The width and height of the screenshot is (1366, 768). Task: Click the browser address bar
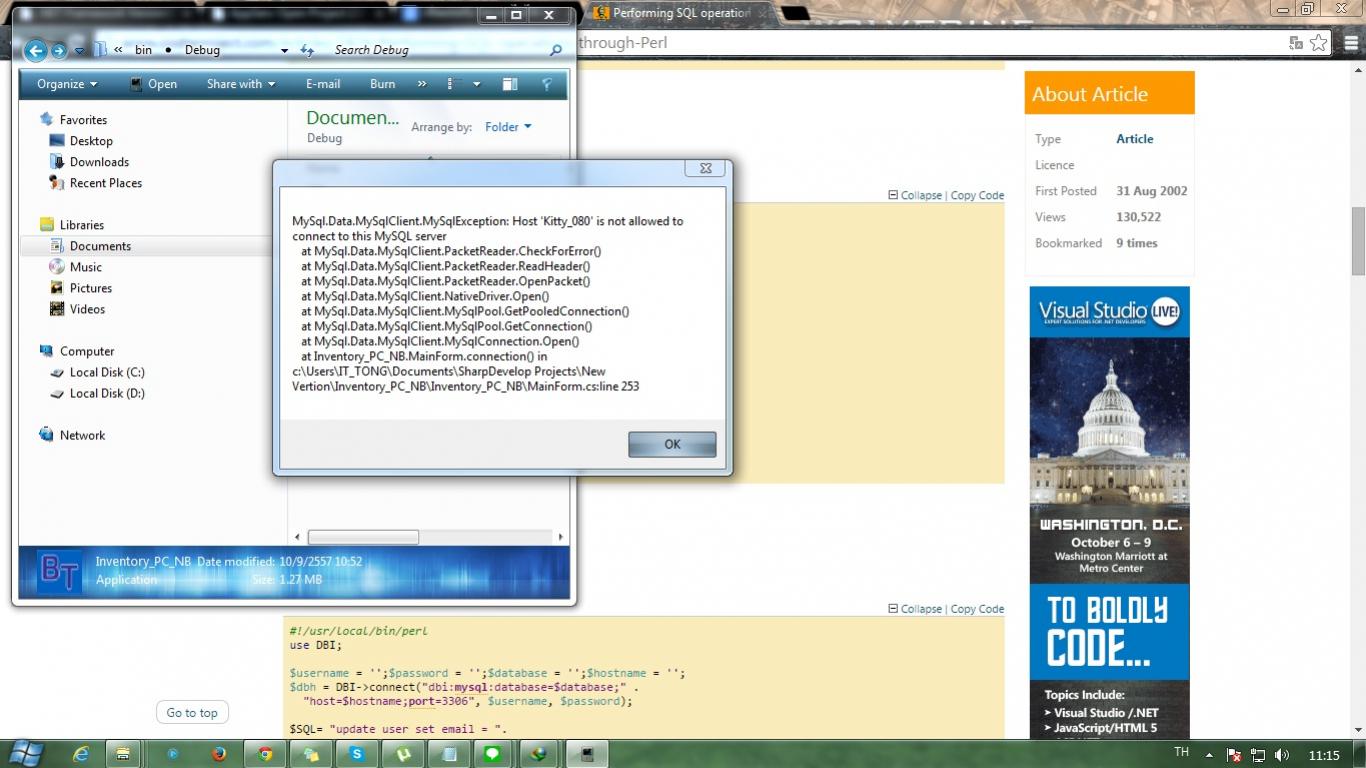pos(930,43)
